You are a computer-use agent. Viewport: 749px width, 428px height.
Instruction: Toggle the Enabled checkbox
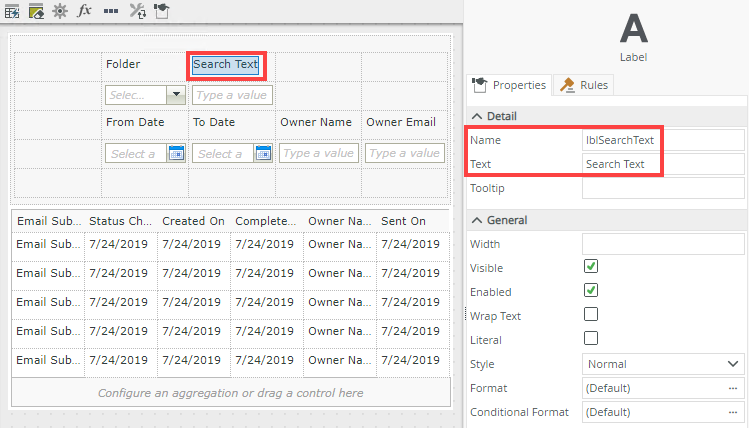tap(591, 290)
